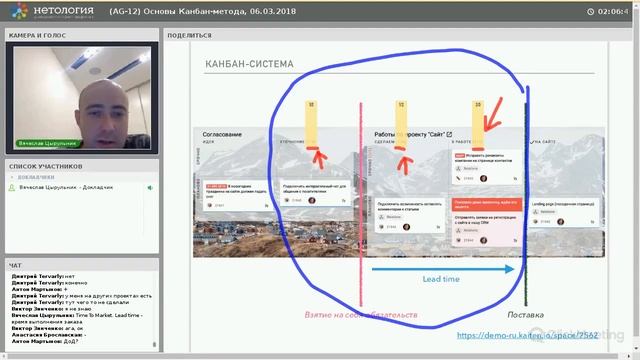
Task: Click the presenter webcam video
Action: [x=82, y=98]
